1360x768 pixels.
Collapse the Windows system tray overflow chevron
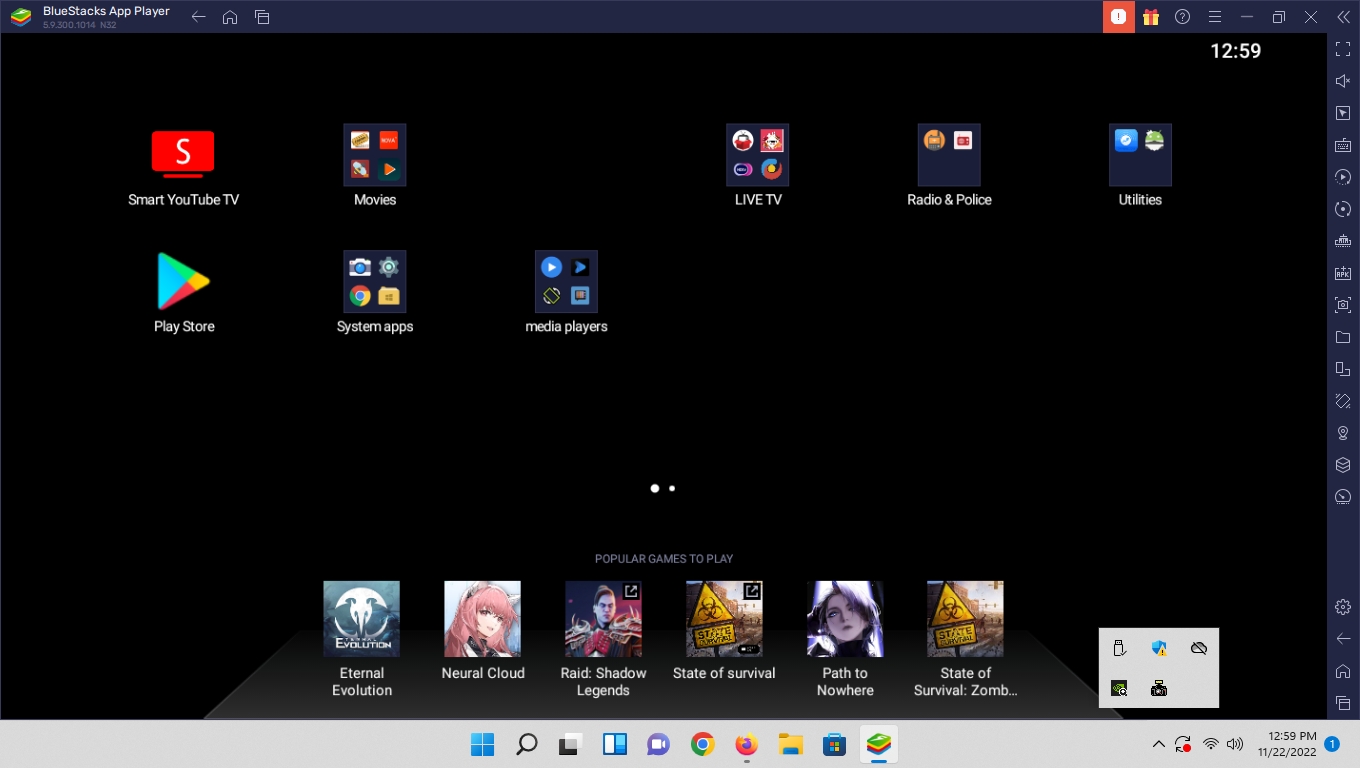(1158, 744)
